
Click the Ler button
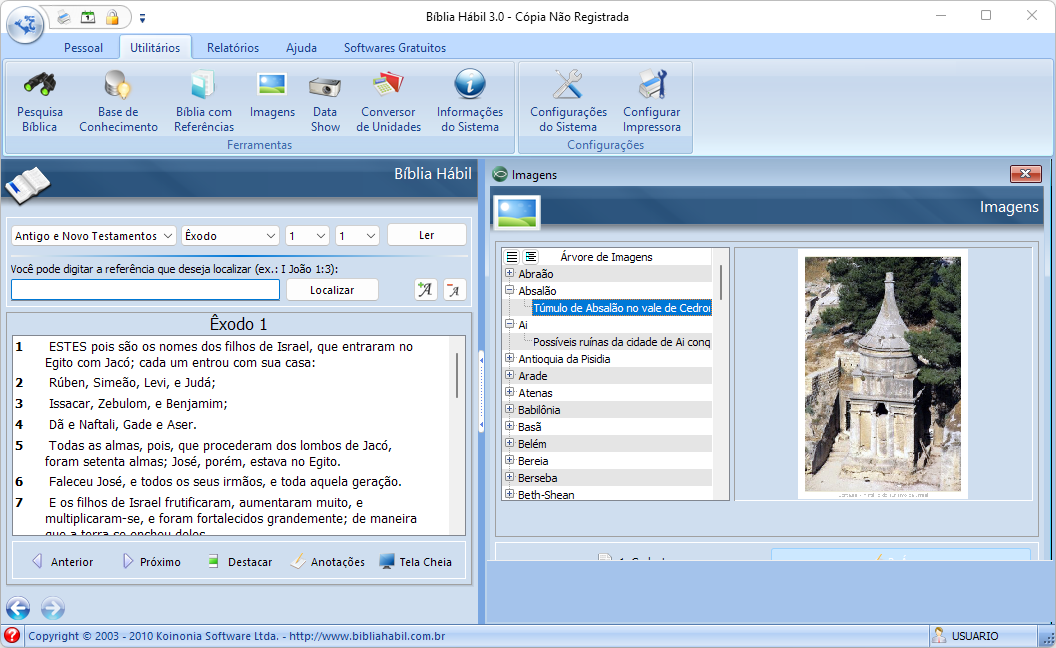coord(426,235)
